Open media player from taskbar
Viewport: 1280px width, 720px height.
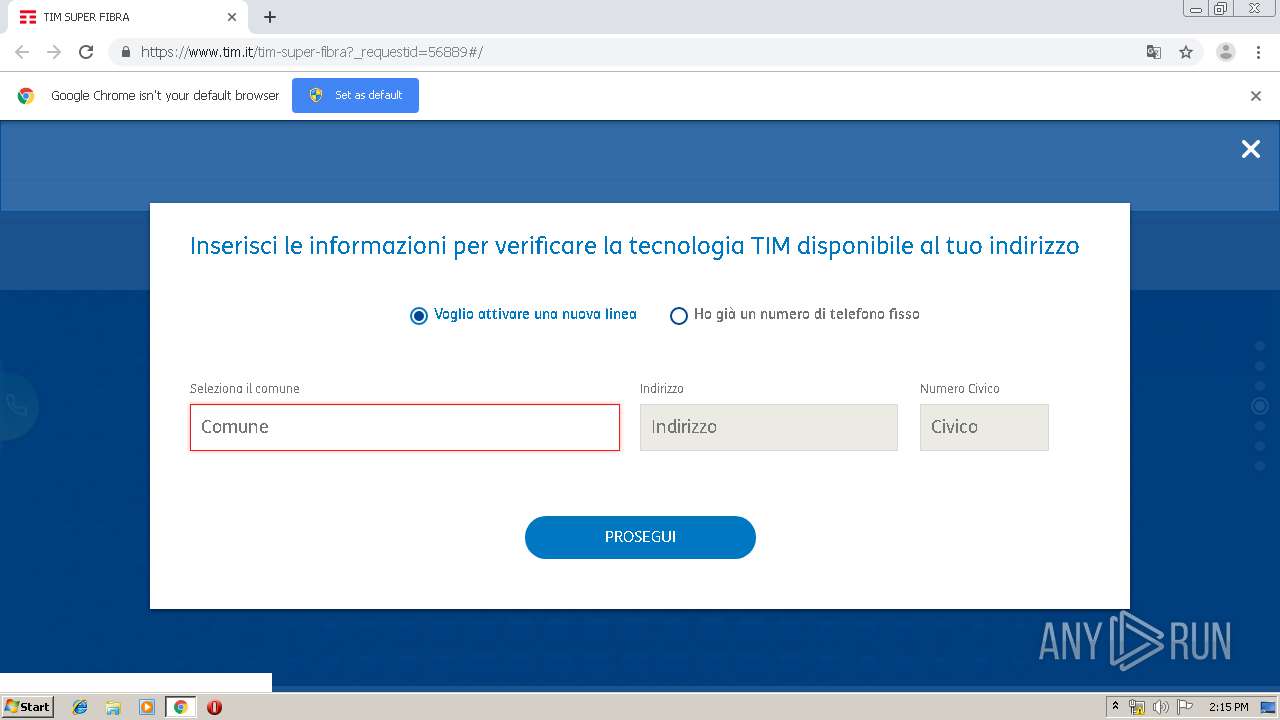point(147,707)
